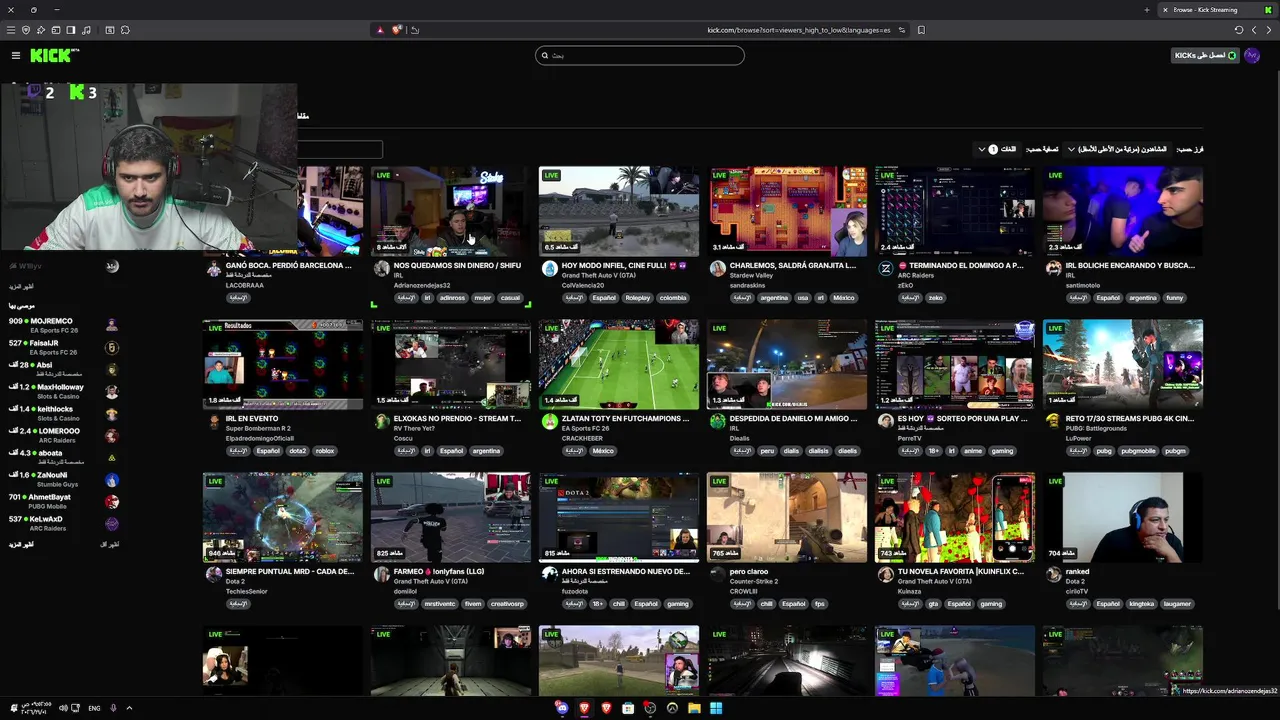Click 'adinross' tag under Adrianozendejas32
1280x720 pixels.
click(x=452, y=298)
